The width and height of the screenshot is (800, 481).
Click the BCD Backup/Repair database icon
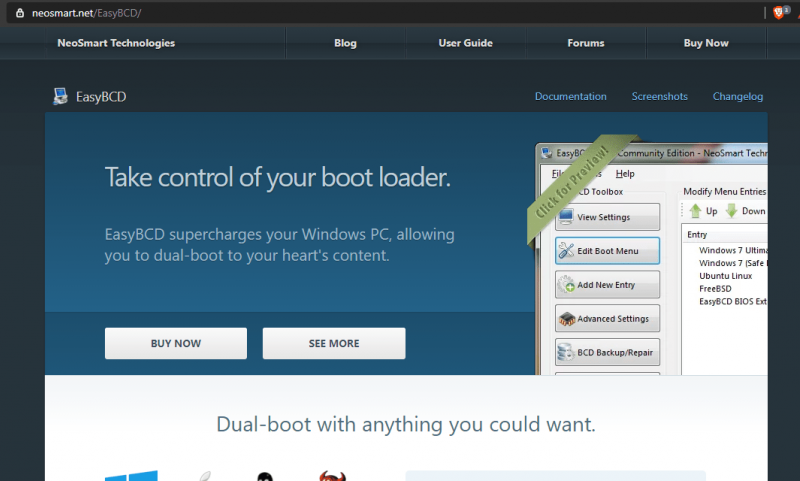coord(566,352)
